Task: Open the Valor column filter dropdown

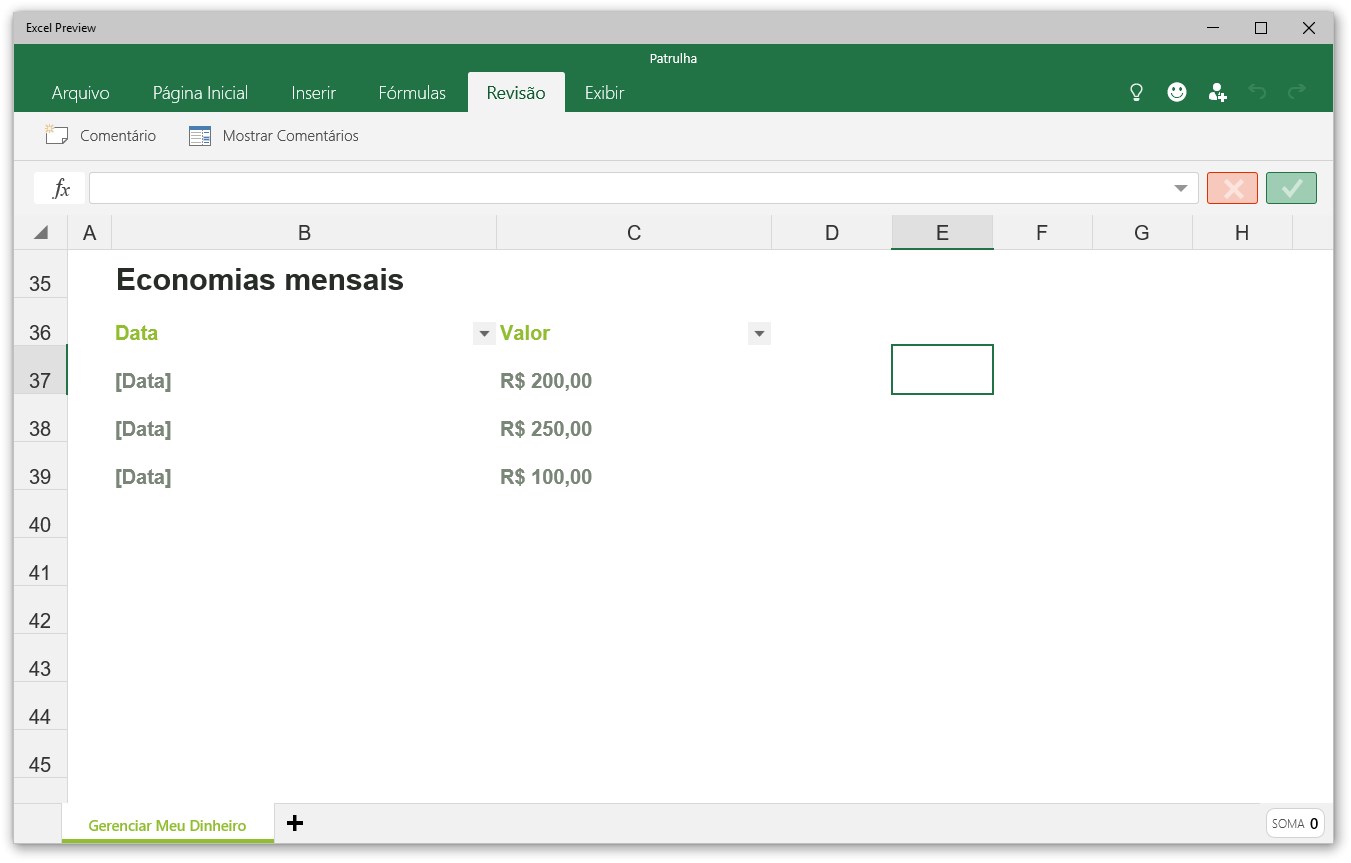Action: (759, 333)
